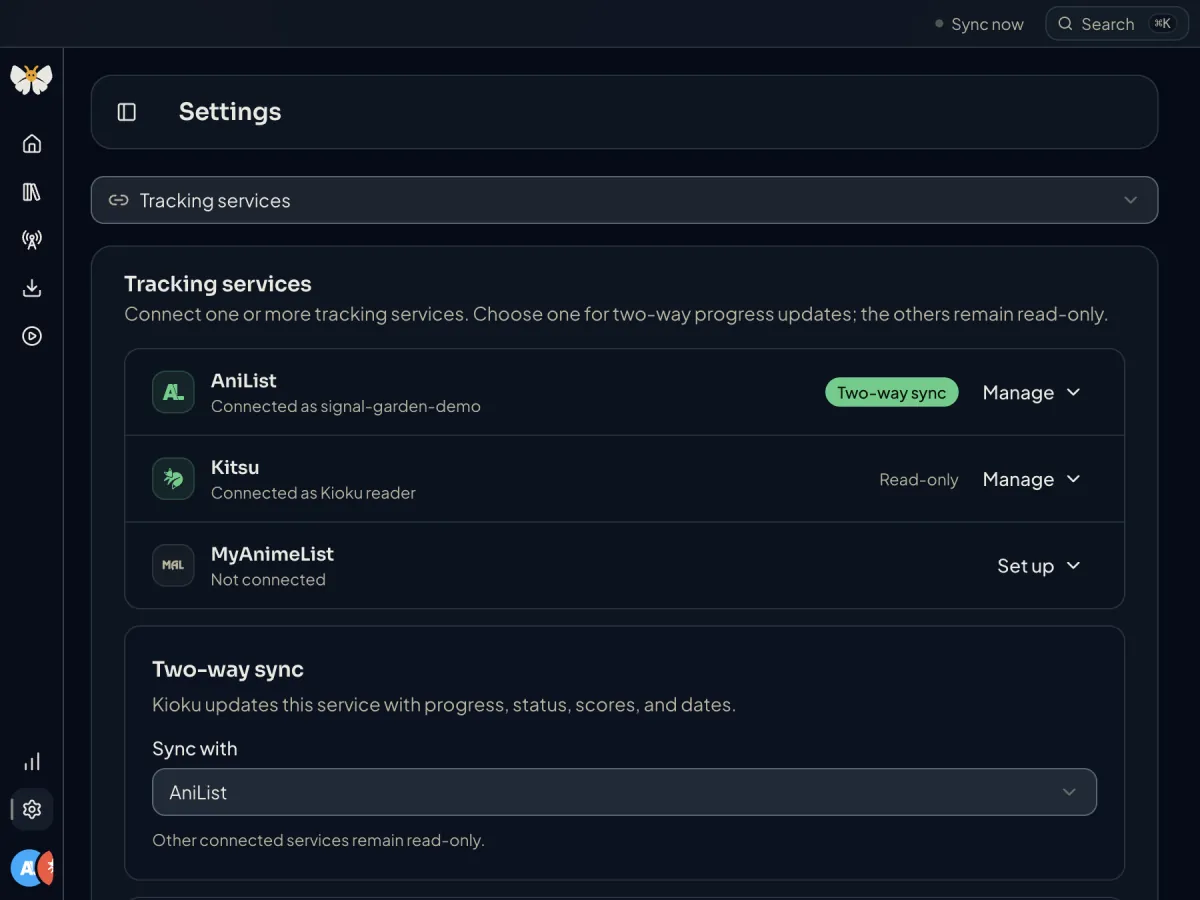Open the broadcast antenna sidebar icon
Viewport: 1200px width, 900px height.
click(32, 240)
